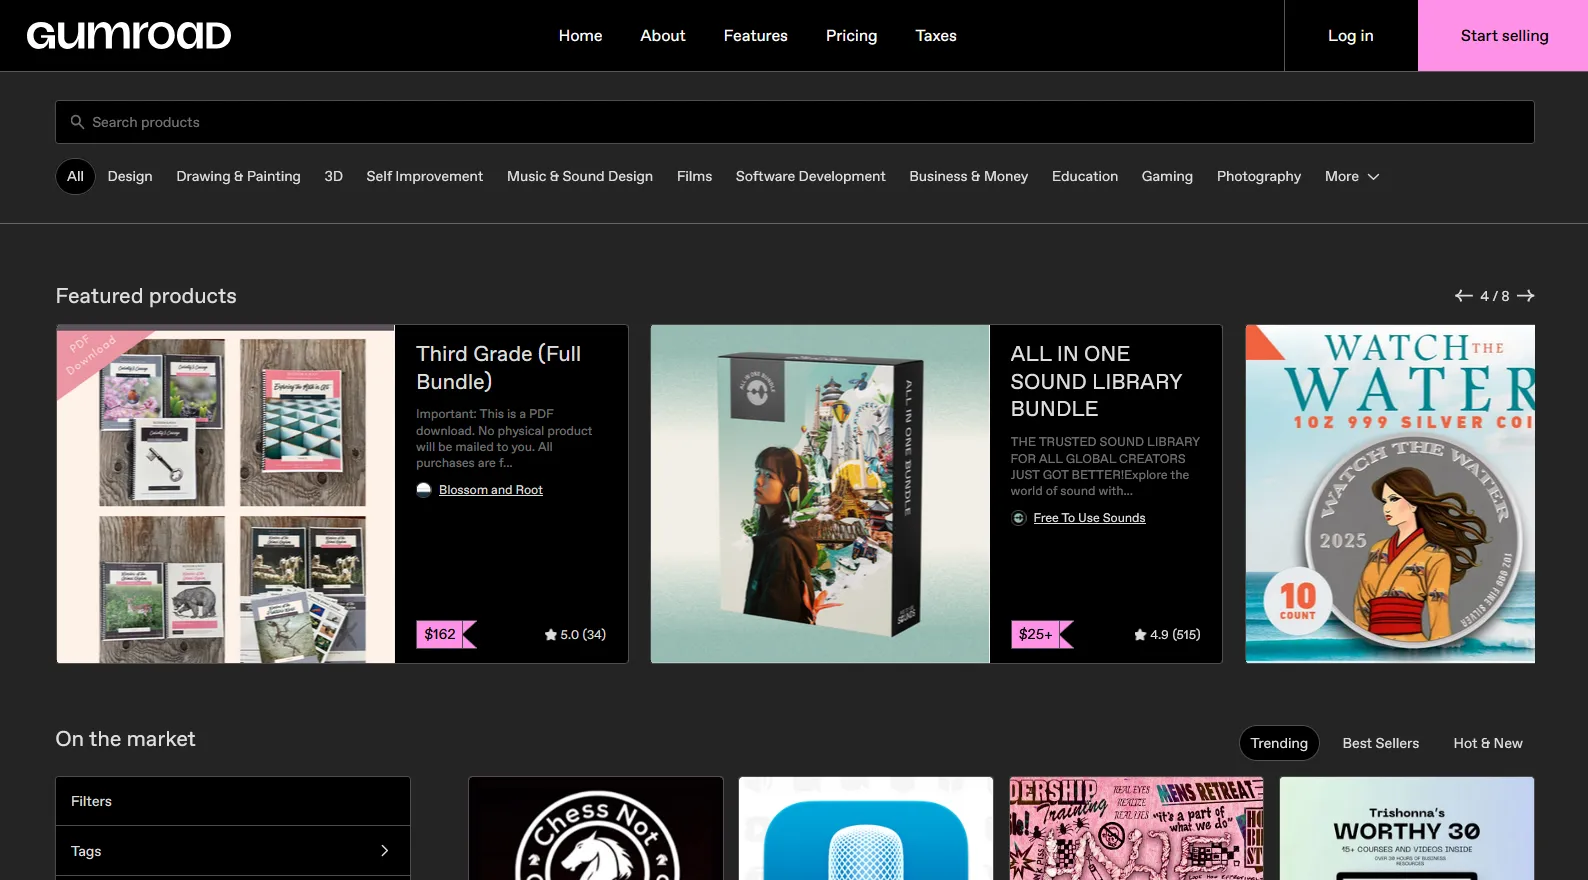The height and width of the screenshot is (880, 1588).
Task: Open the Pricing page
Action: [x=851, y=36]
